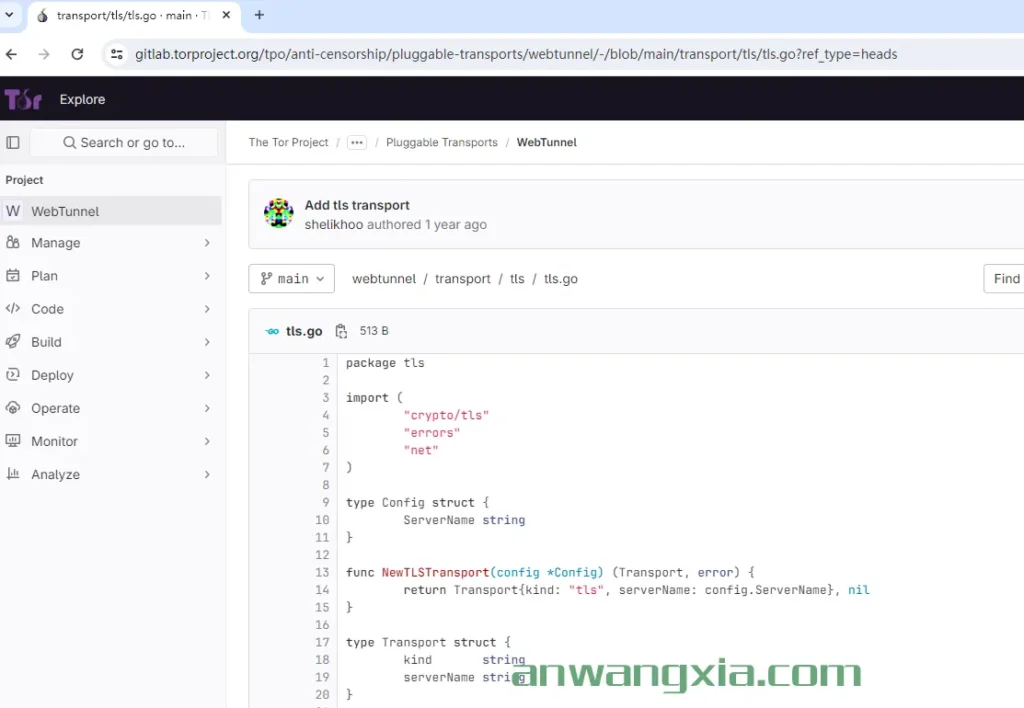This screenshot has height=708, width=1024.
Task: Click the Project sidebar heading
Action: (24, 180)
